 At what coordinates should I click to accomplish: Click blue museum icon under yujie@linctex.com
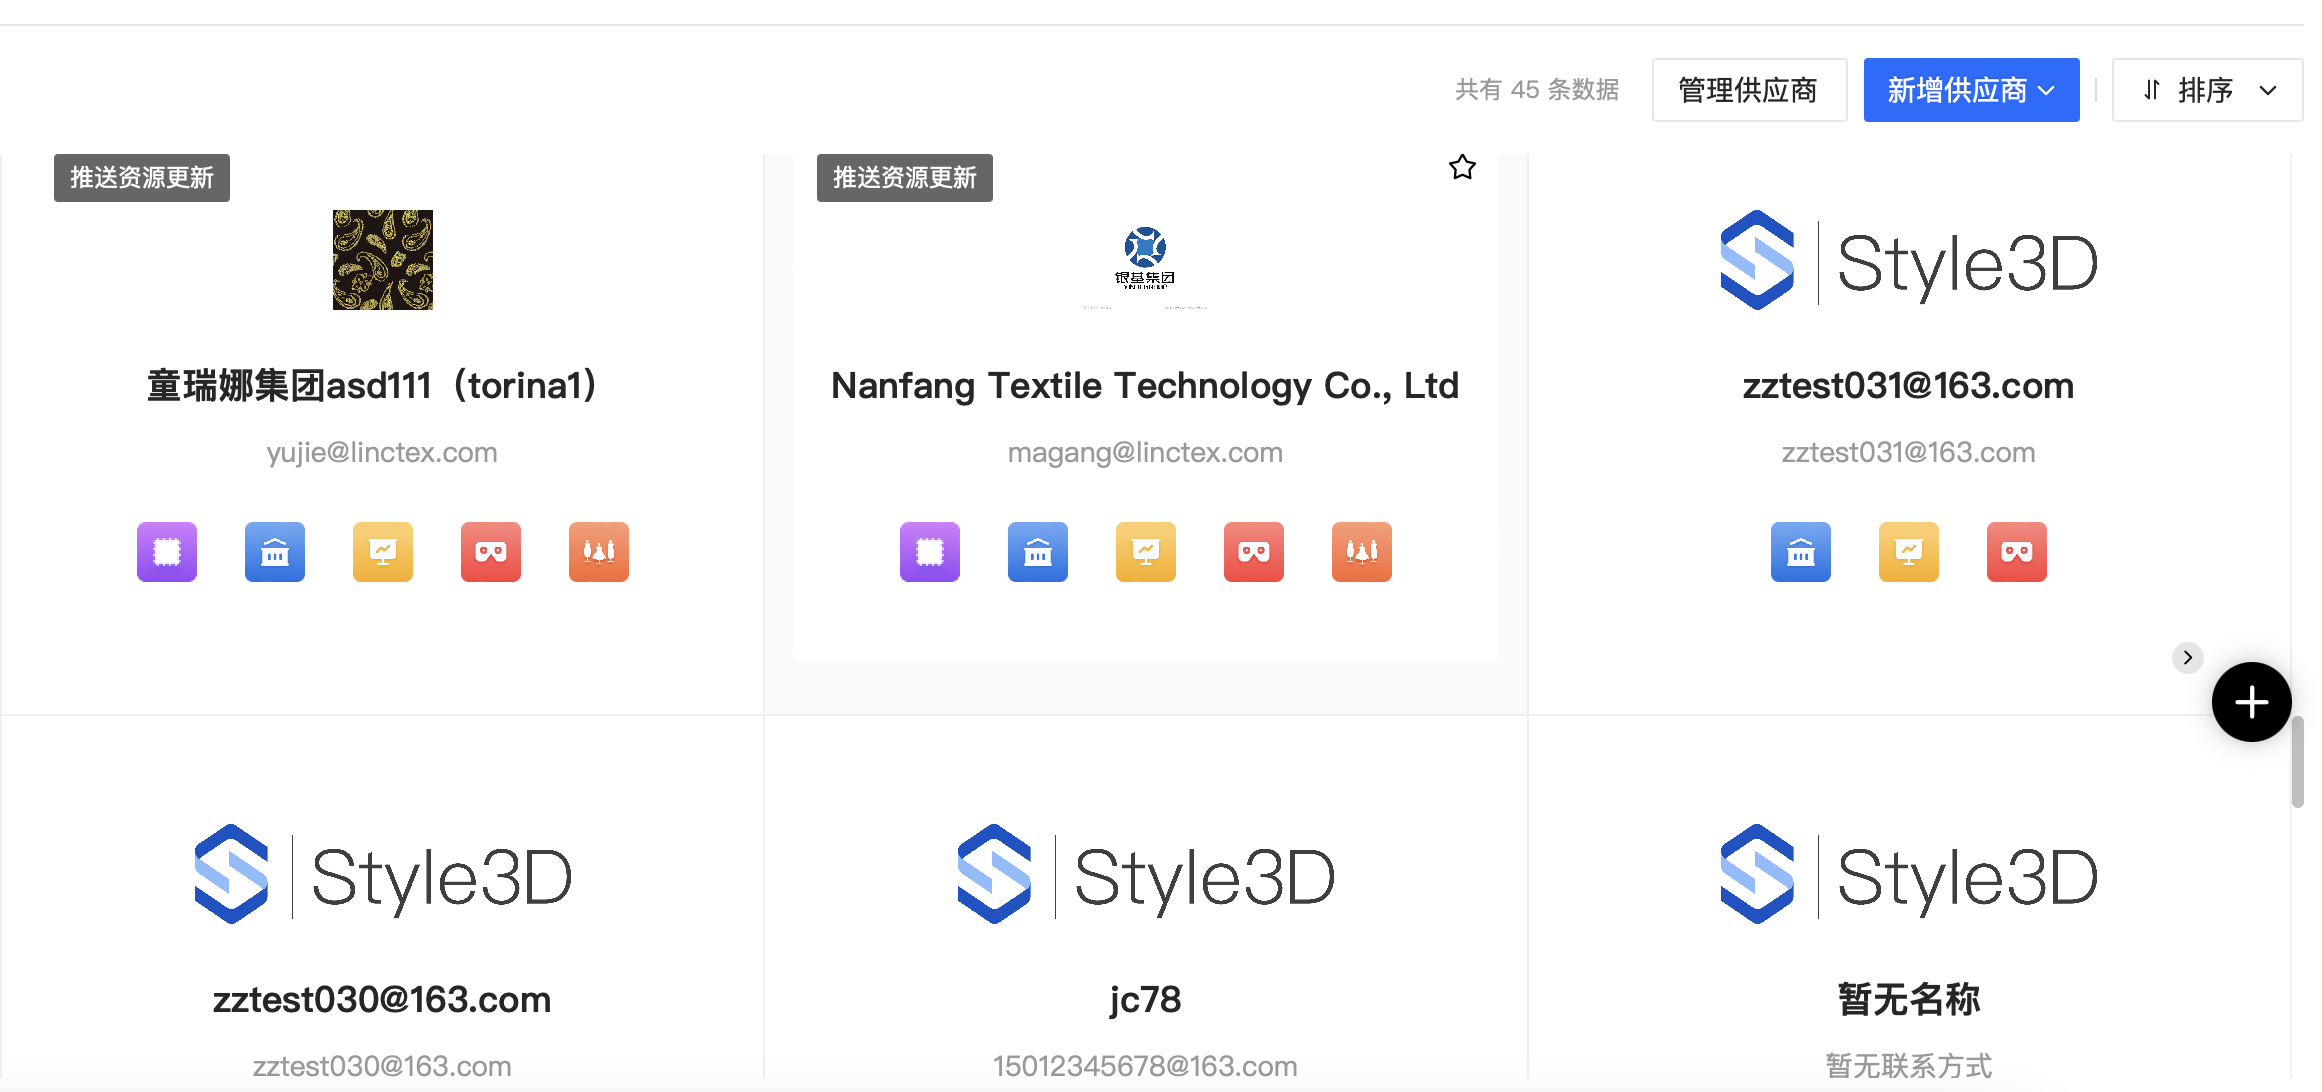click(x=275, y=551)
